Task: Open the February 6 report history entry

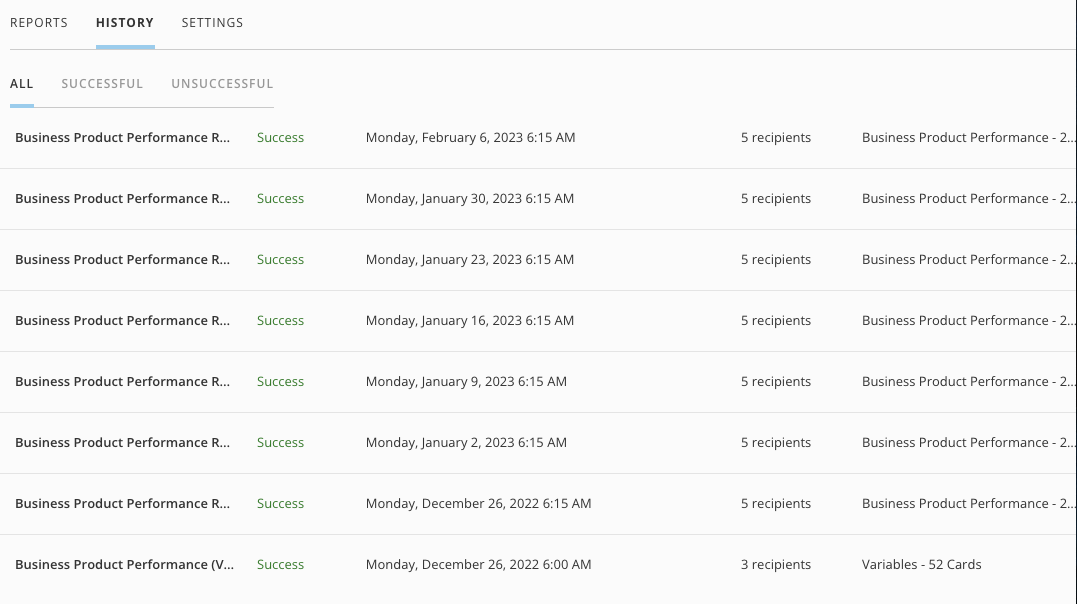Action: (122, 137)
